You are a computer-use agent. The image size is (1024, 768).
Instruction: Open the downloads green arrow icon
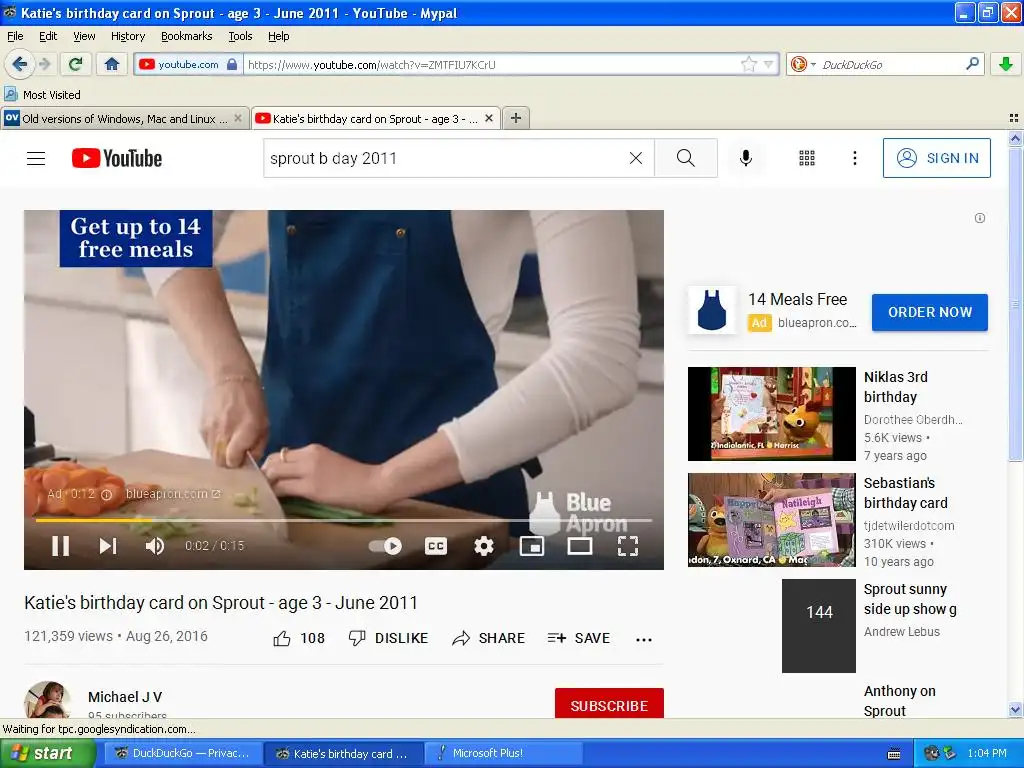(1006, 64)
